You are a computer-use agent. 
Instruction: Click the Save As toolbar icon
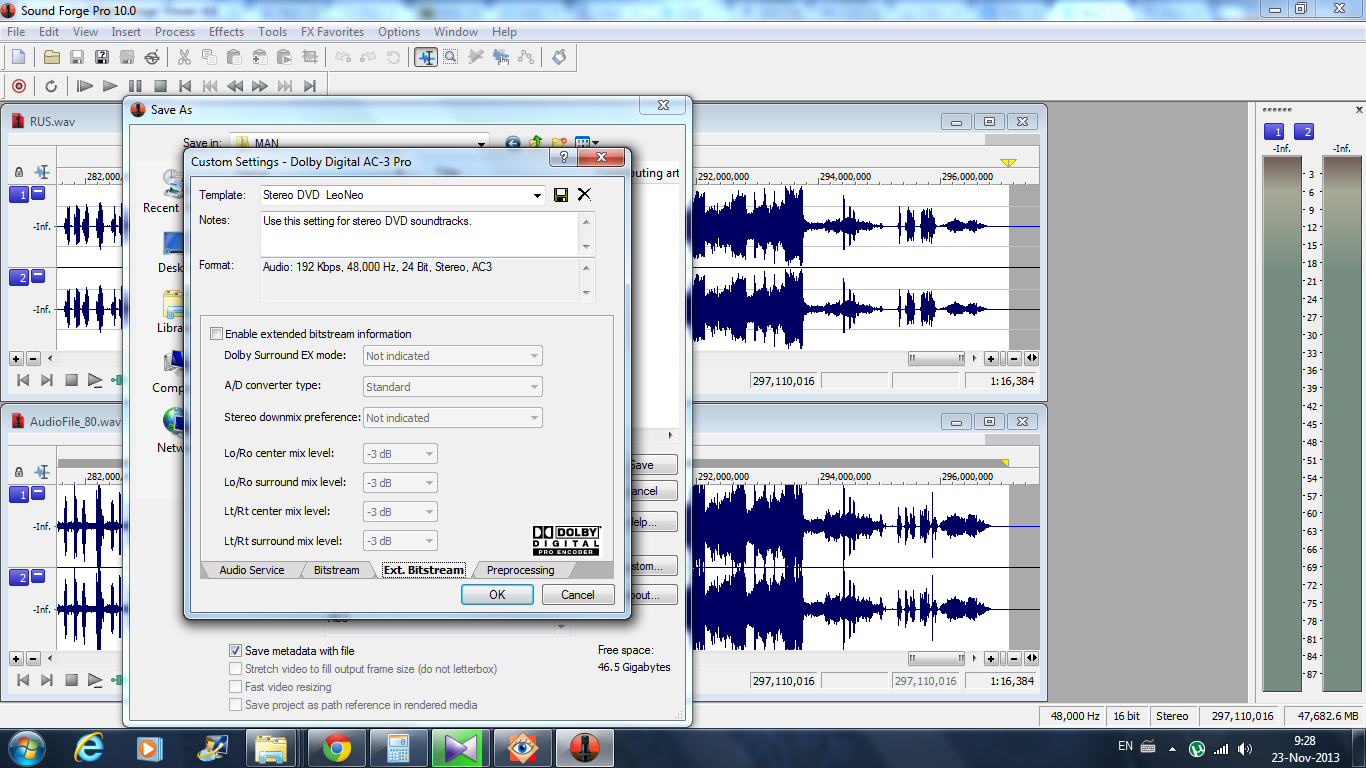coord(101,57)
